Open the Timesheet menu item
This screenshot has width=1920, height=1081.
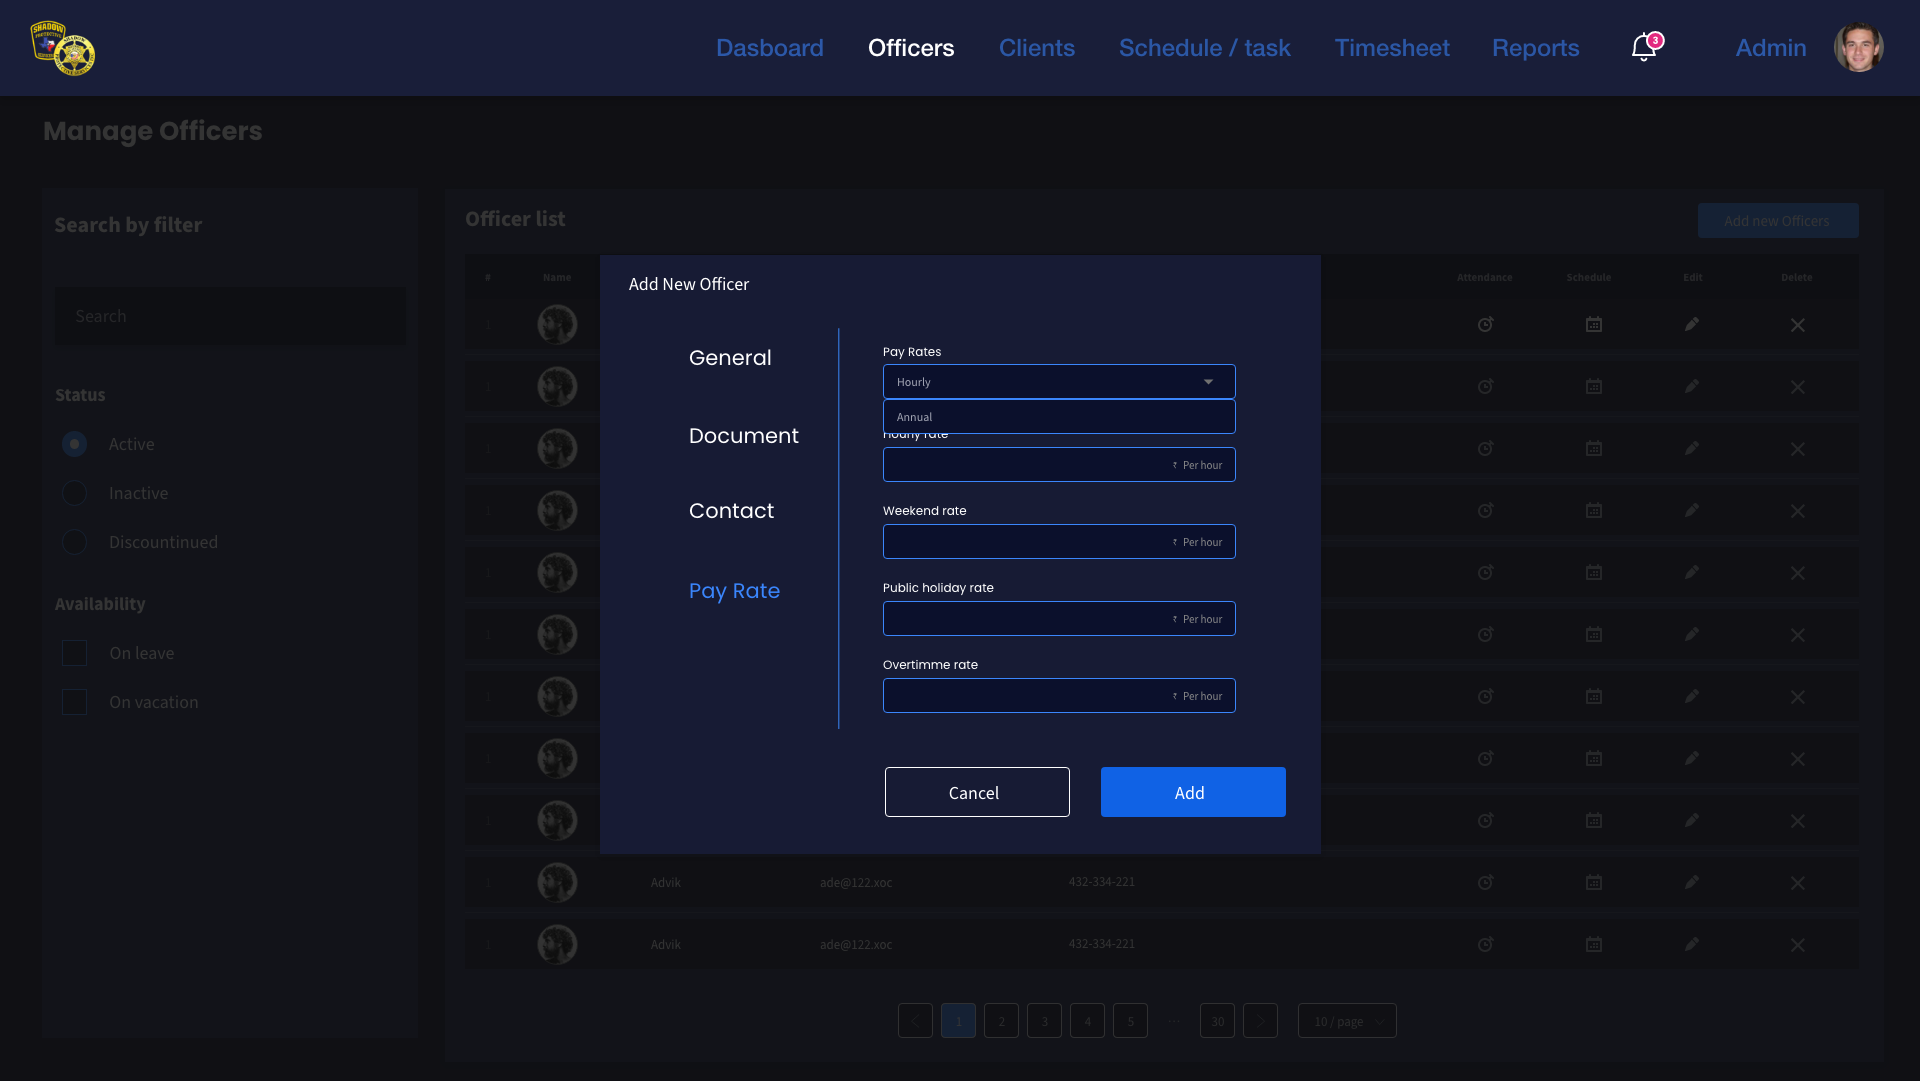coord(1391,48)
